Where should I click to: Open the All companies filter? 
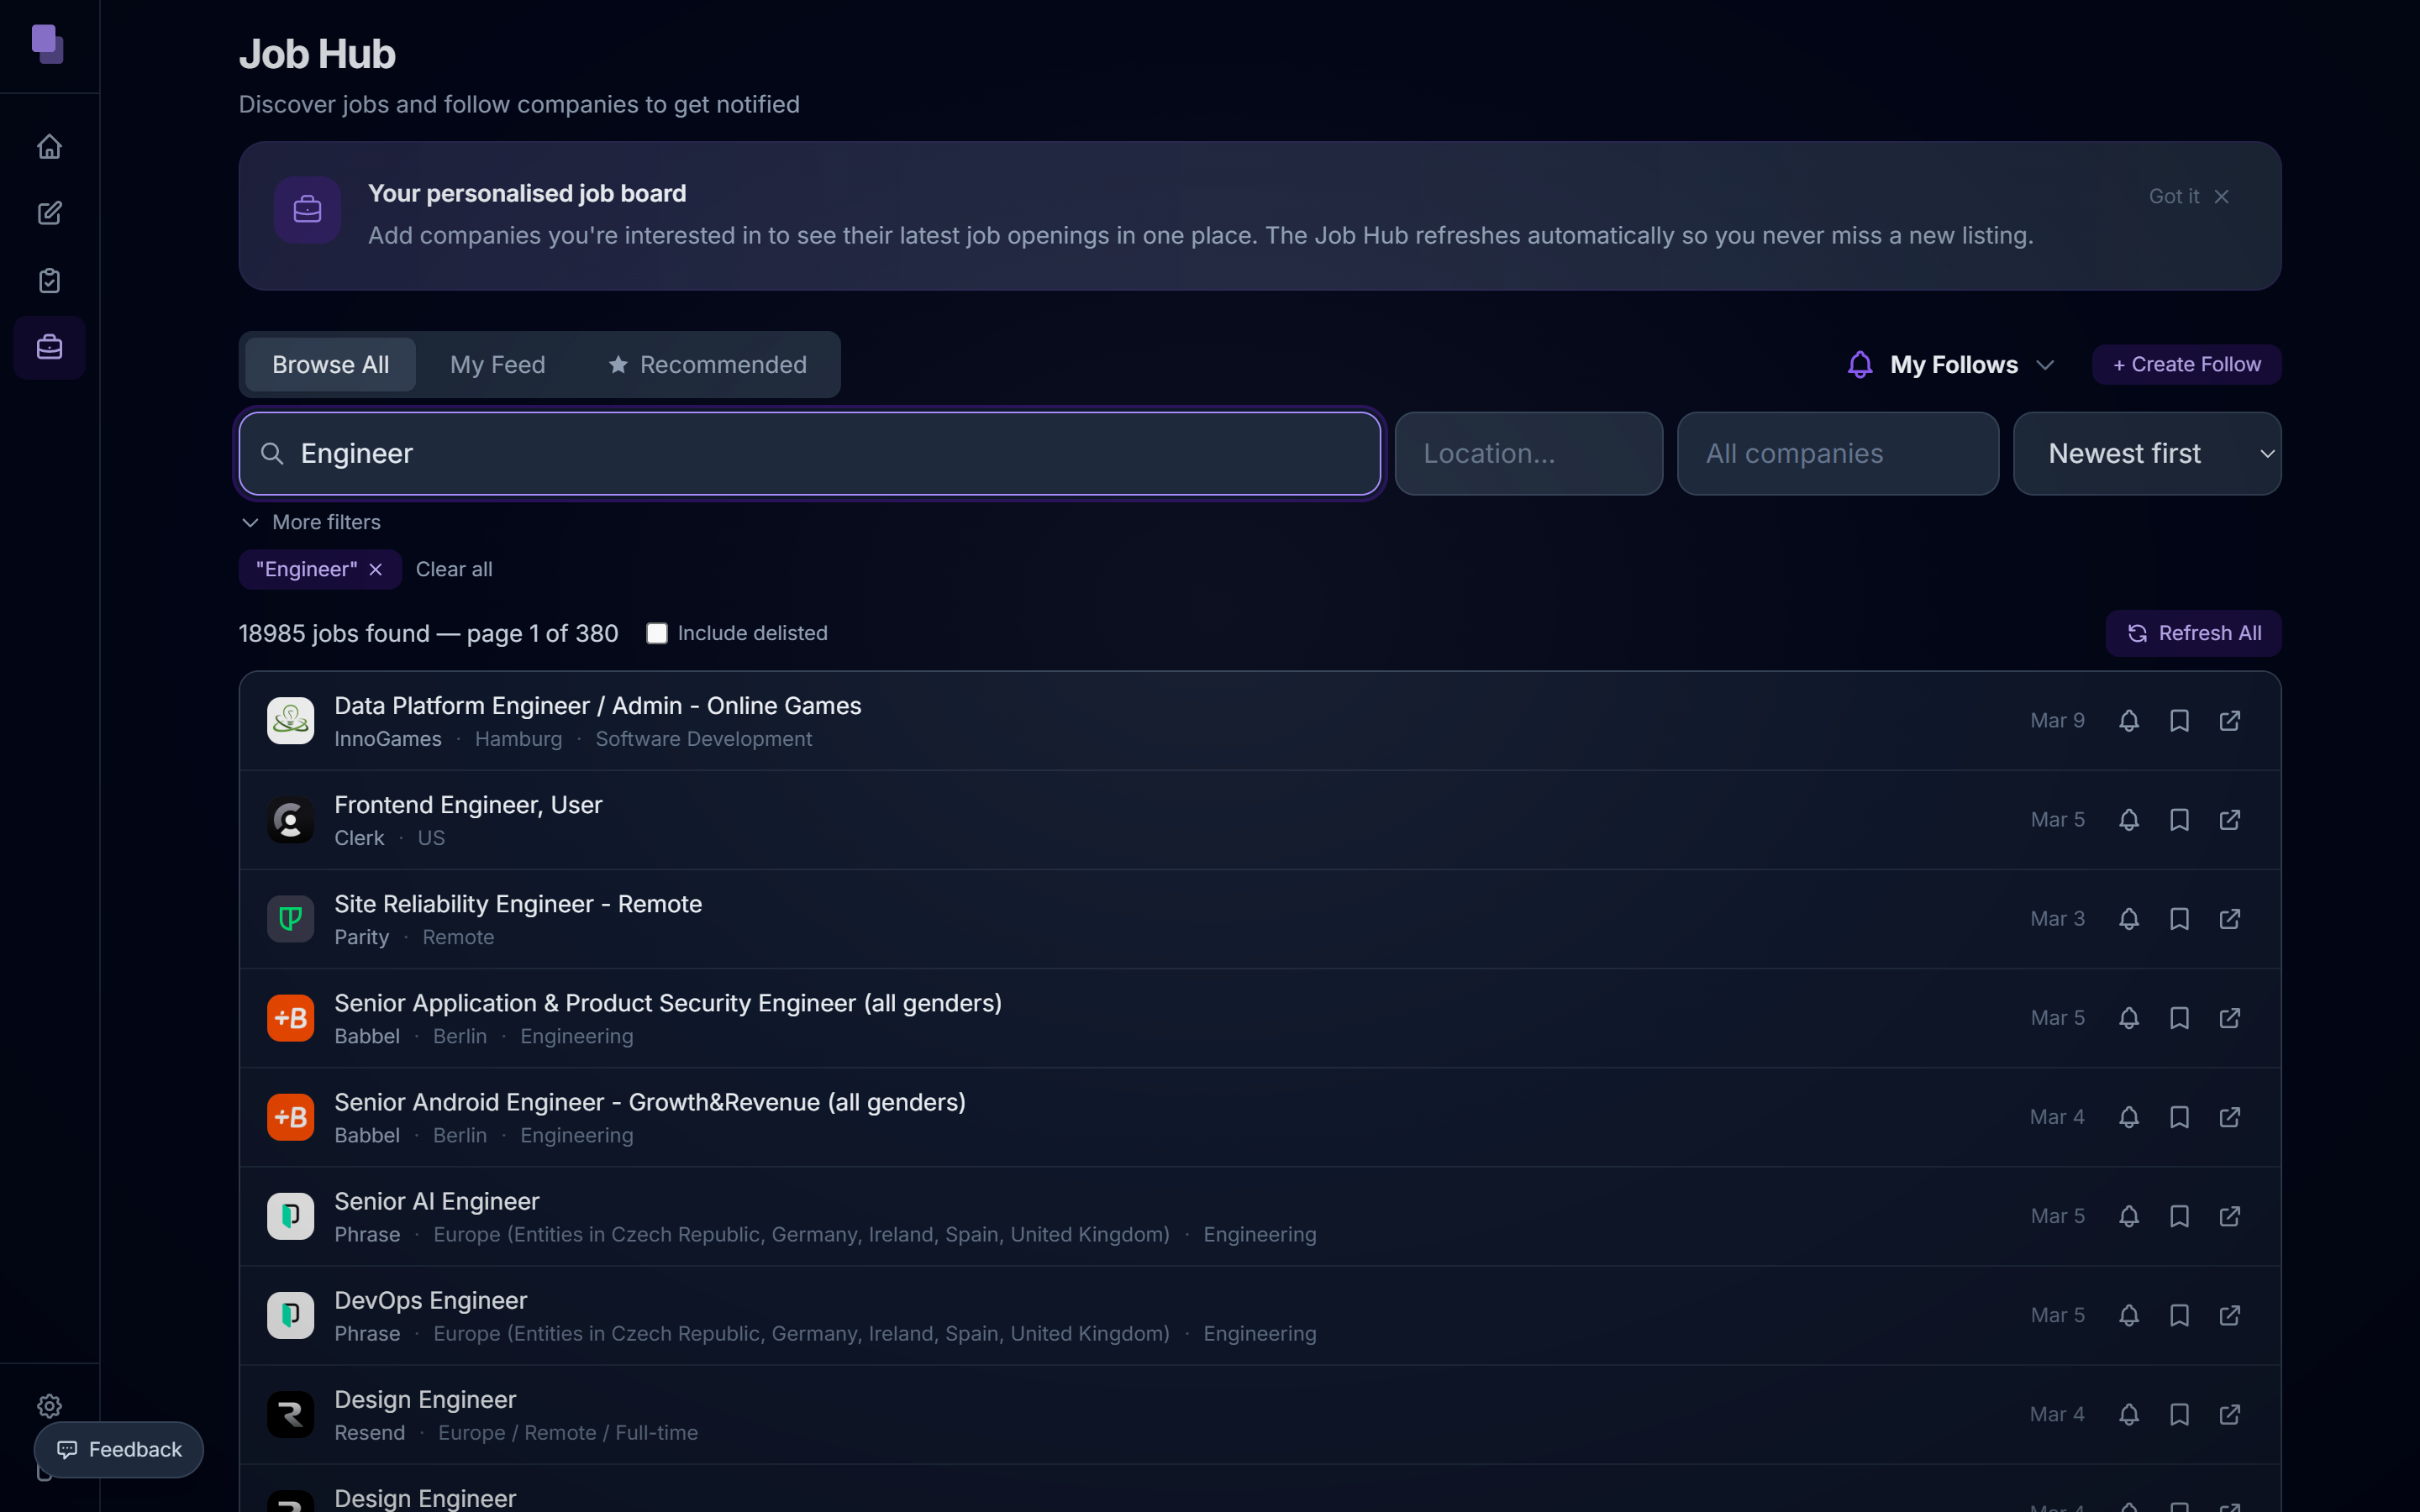[x=1837, y=453]
